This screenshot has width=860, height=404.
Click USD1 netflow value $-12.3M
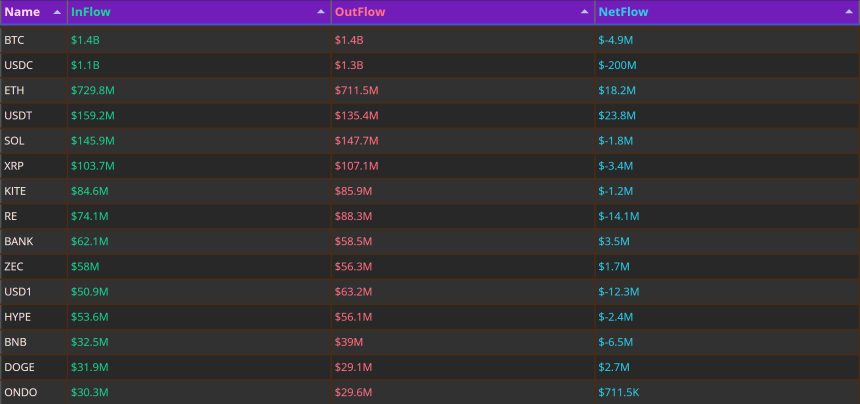point(619,292)
